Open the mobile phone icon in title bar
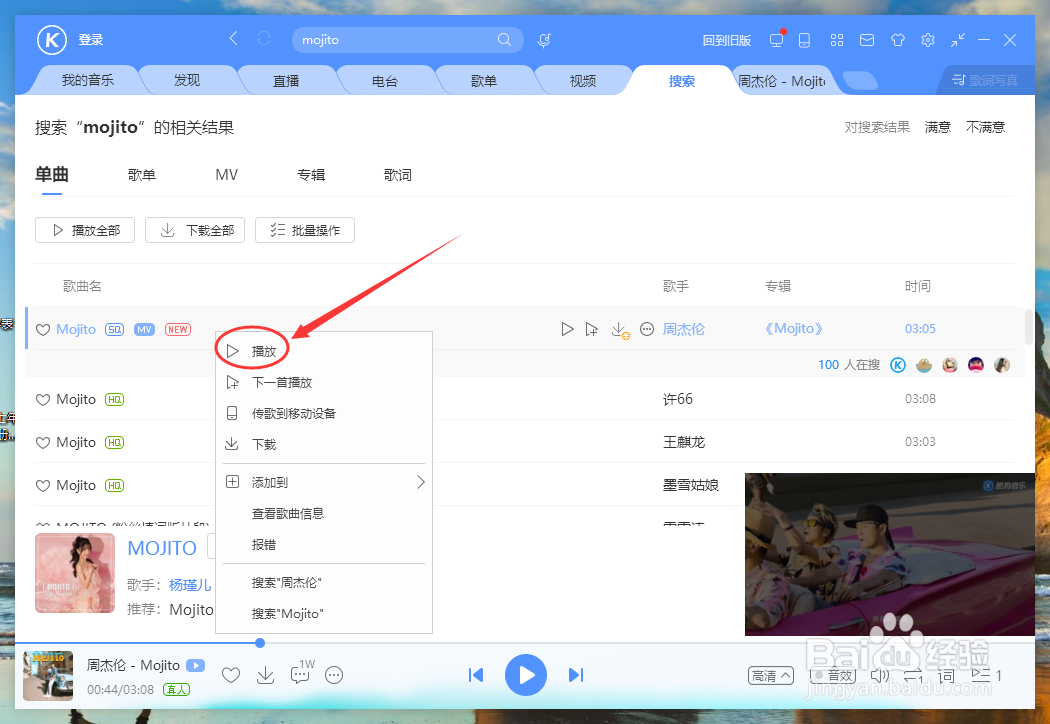 (x=804, y=40)
